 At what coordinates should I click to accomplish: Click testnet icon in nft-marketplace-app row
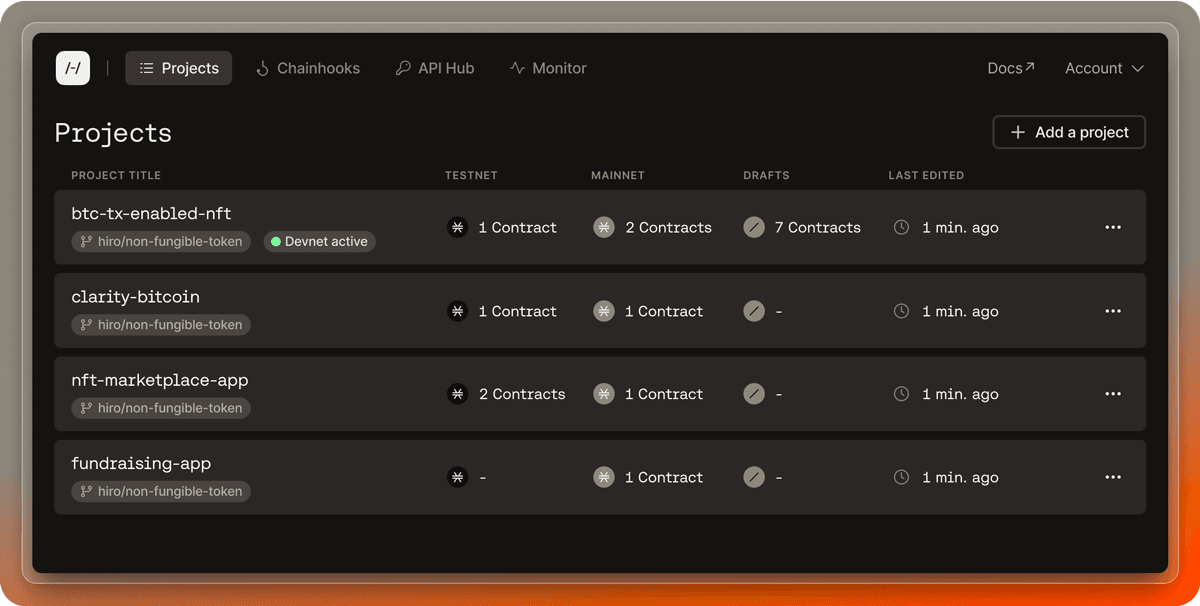tap(457, 394)
